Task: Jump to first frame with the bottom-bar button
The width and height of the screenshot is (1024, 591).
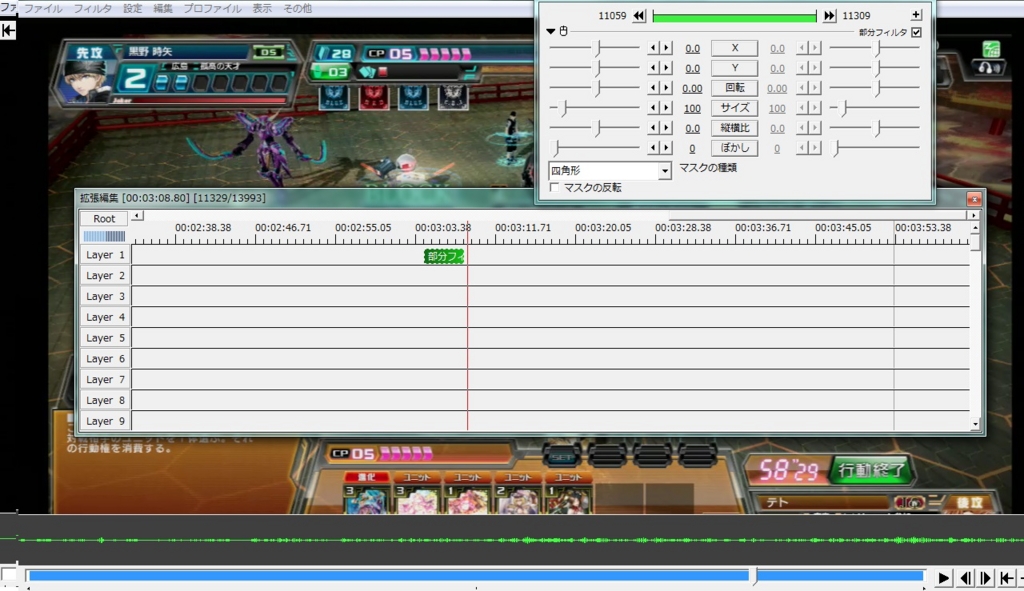Action: click(x=1007, y=578)
